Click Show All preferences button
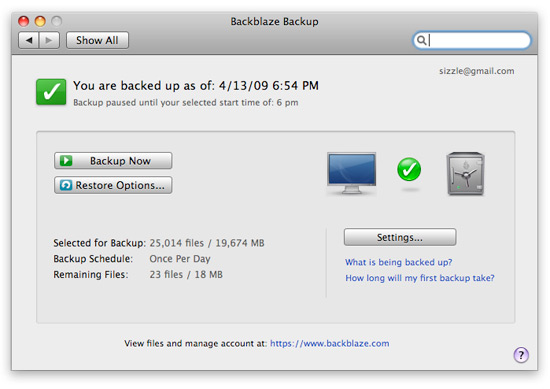This screenshot has width=550, height=389. (x=97, y=40)
